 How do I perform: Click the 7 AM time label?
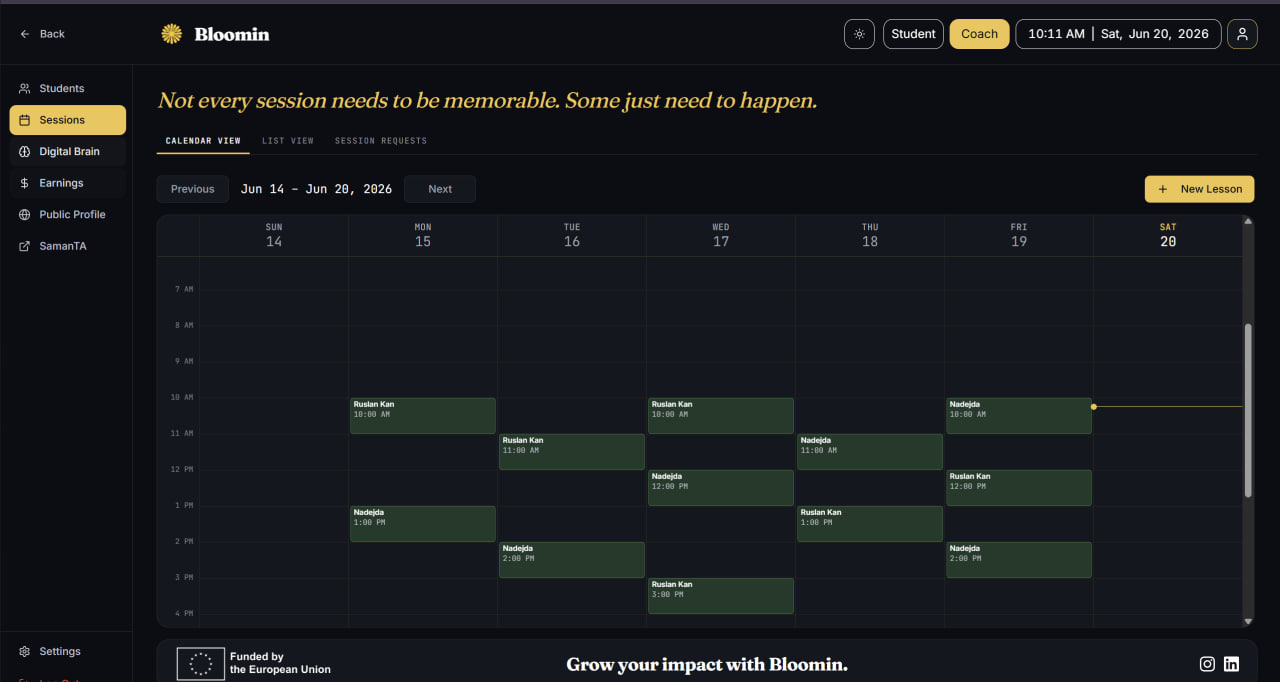184,289
